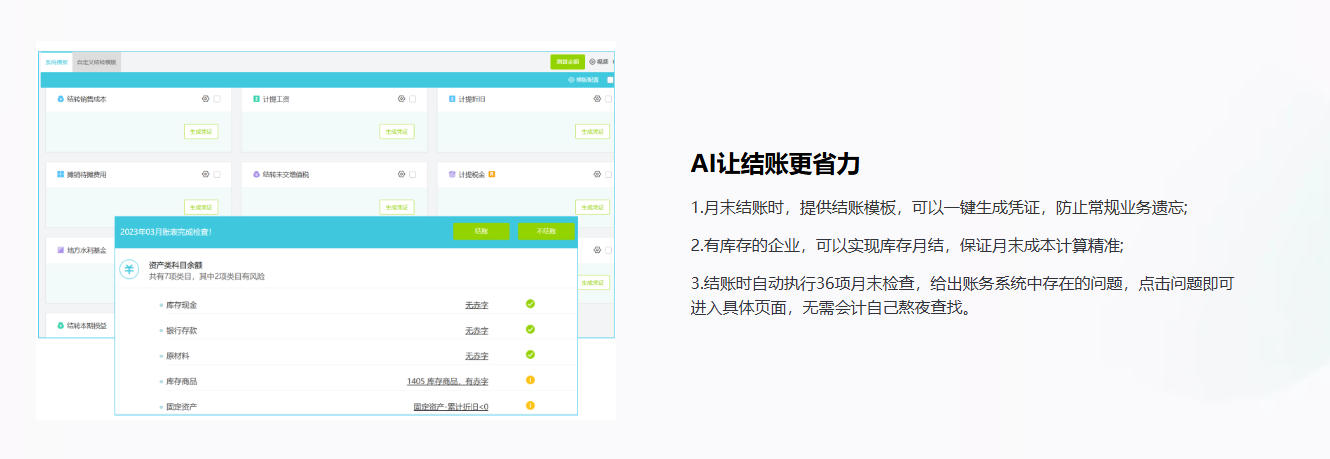
Task: Click the 结转本期损益 green icon
Action: 60,325
